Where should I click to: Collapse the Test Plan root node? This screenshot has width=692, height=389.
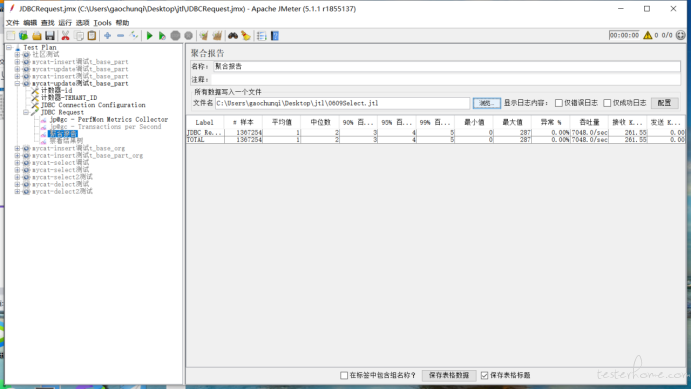point(9,47)
